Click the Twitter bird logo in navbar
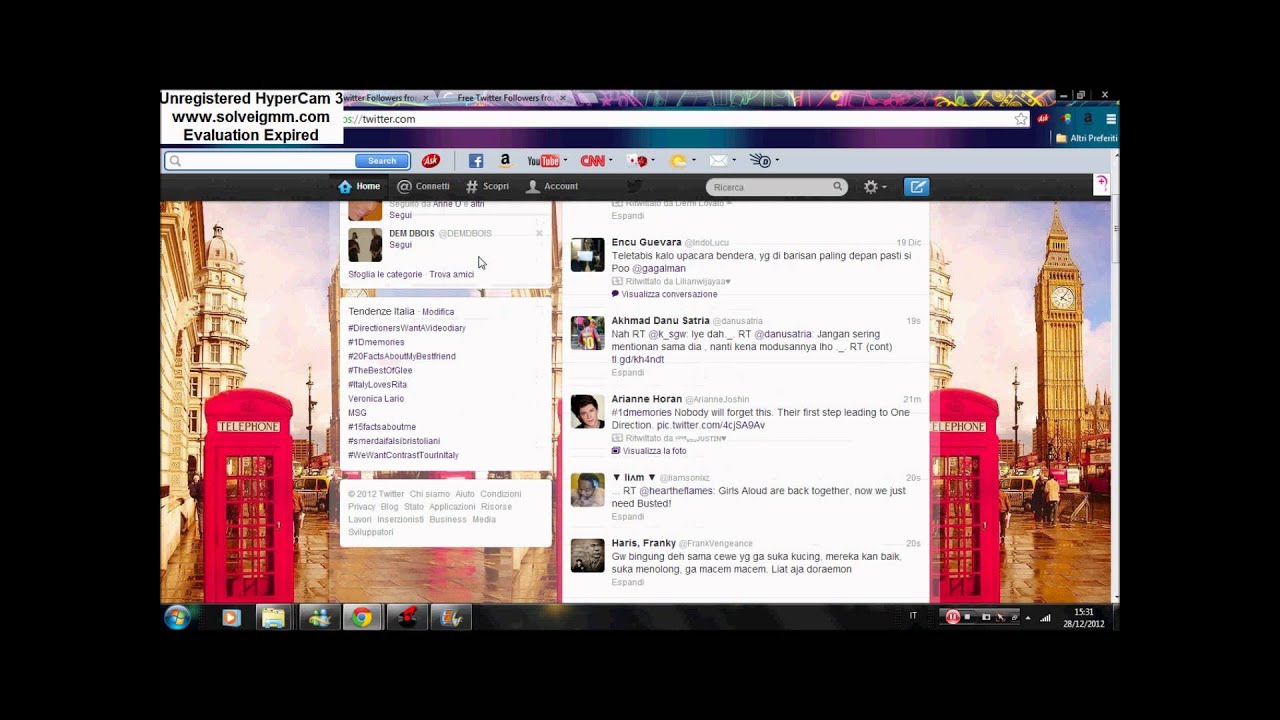The width and height of the screenshot is (1280, 720). 634,186
